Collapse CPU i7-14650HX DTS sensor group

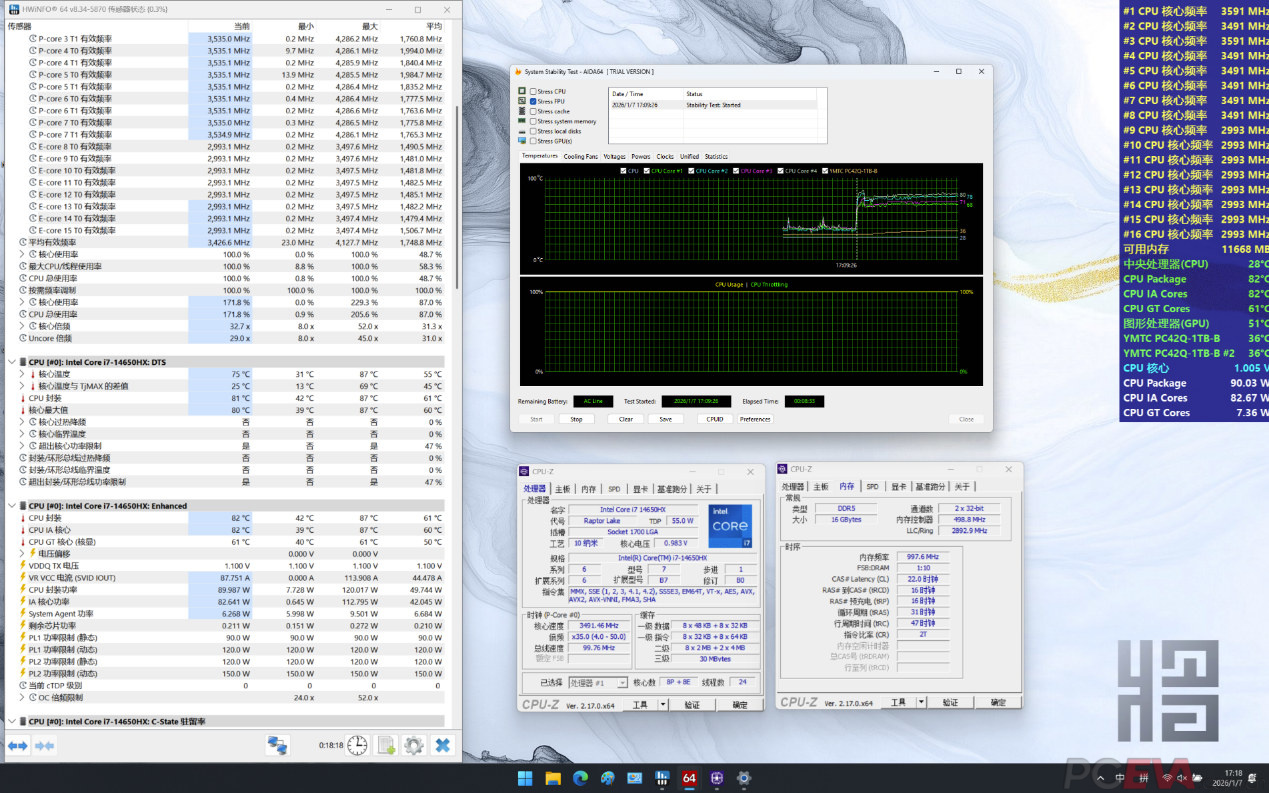point(12,362)
